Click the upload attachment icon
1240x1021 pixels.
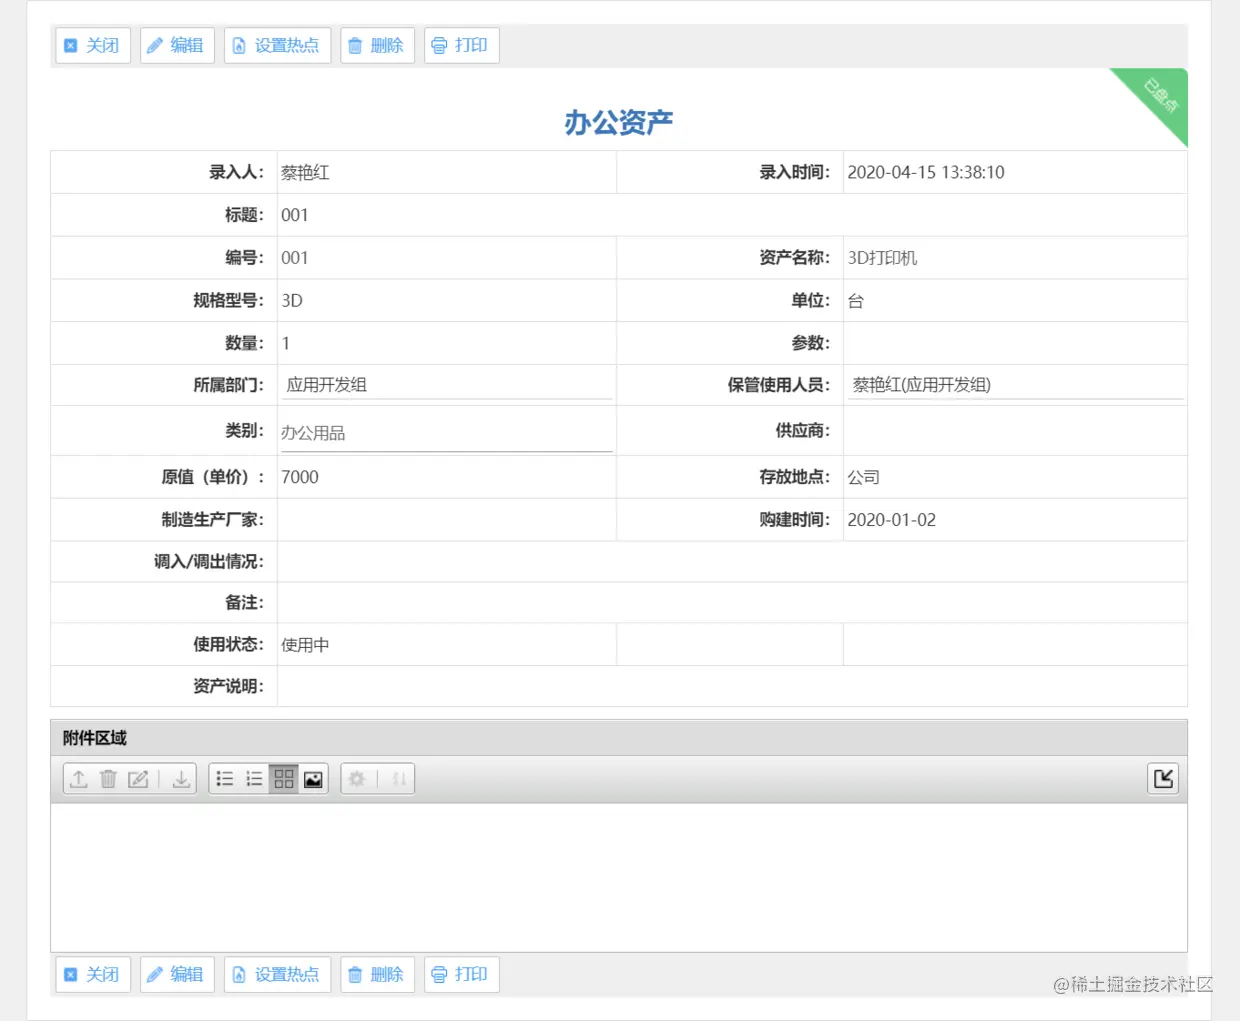(x=79, y=778)
